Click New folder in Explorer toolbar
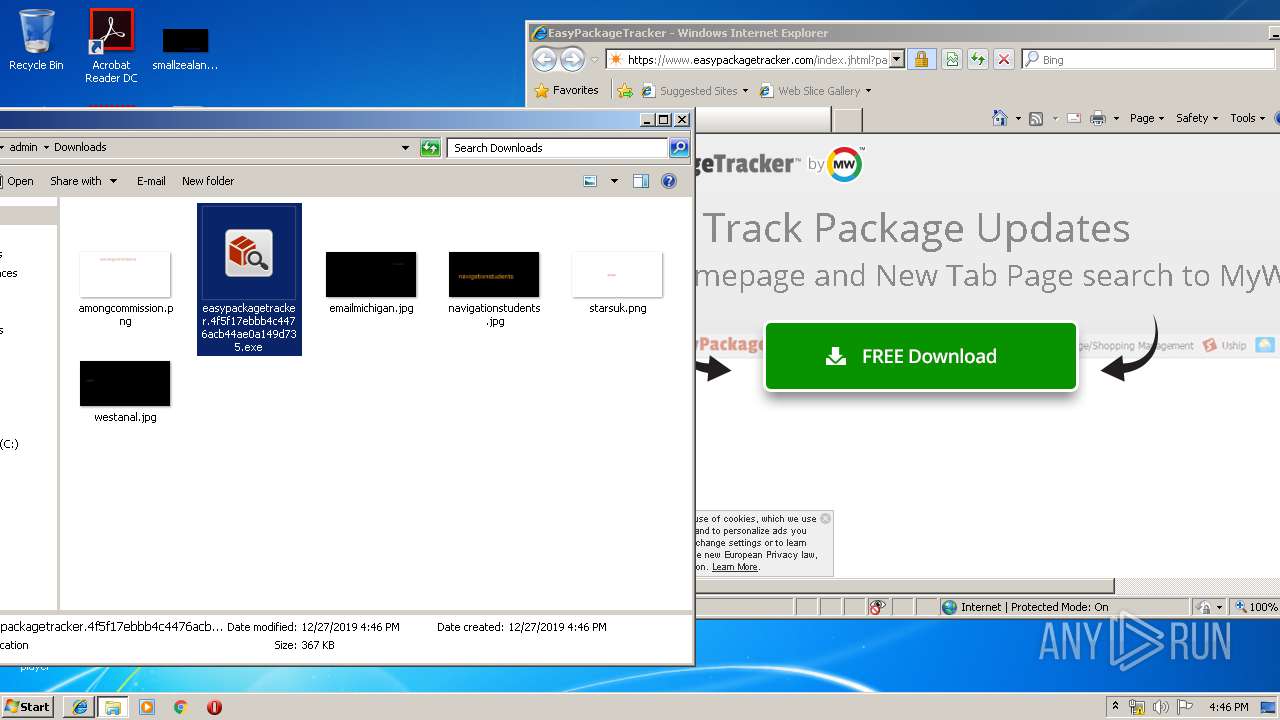Screen dimensions: 1280x720 [208, 181]
